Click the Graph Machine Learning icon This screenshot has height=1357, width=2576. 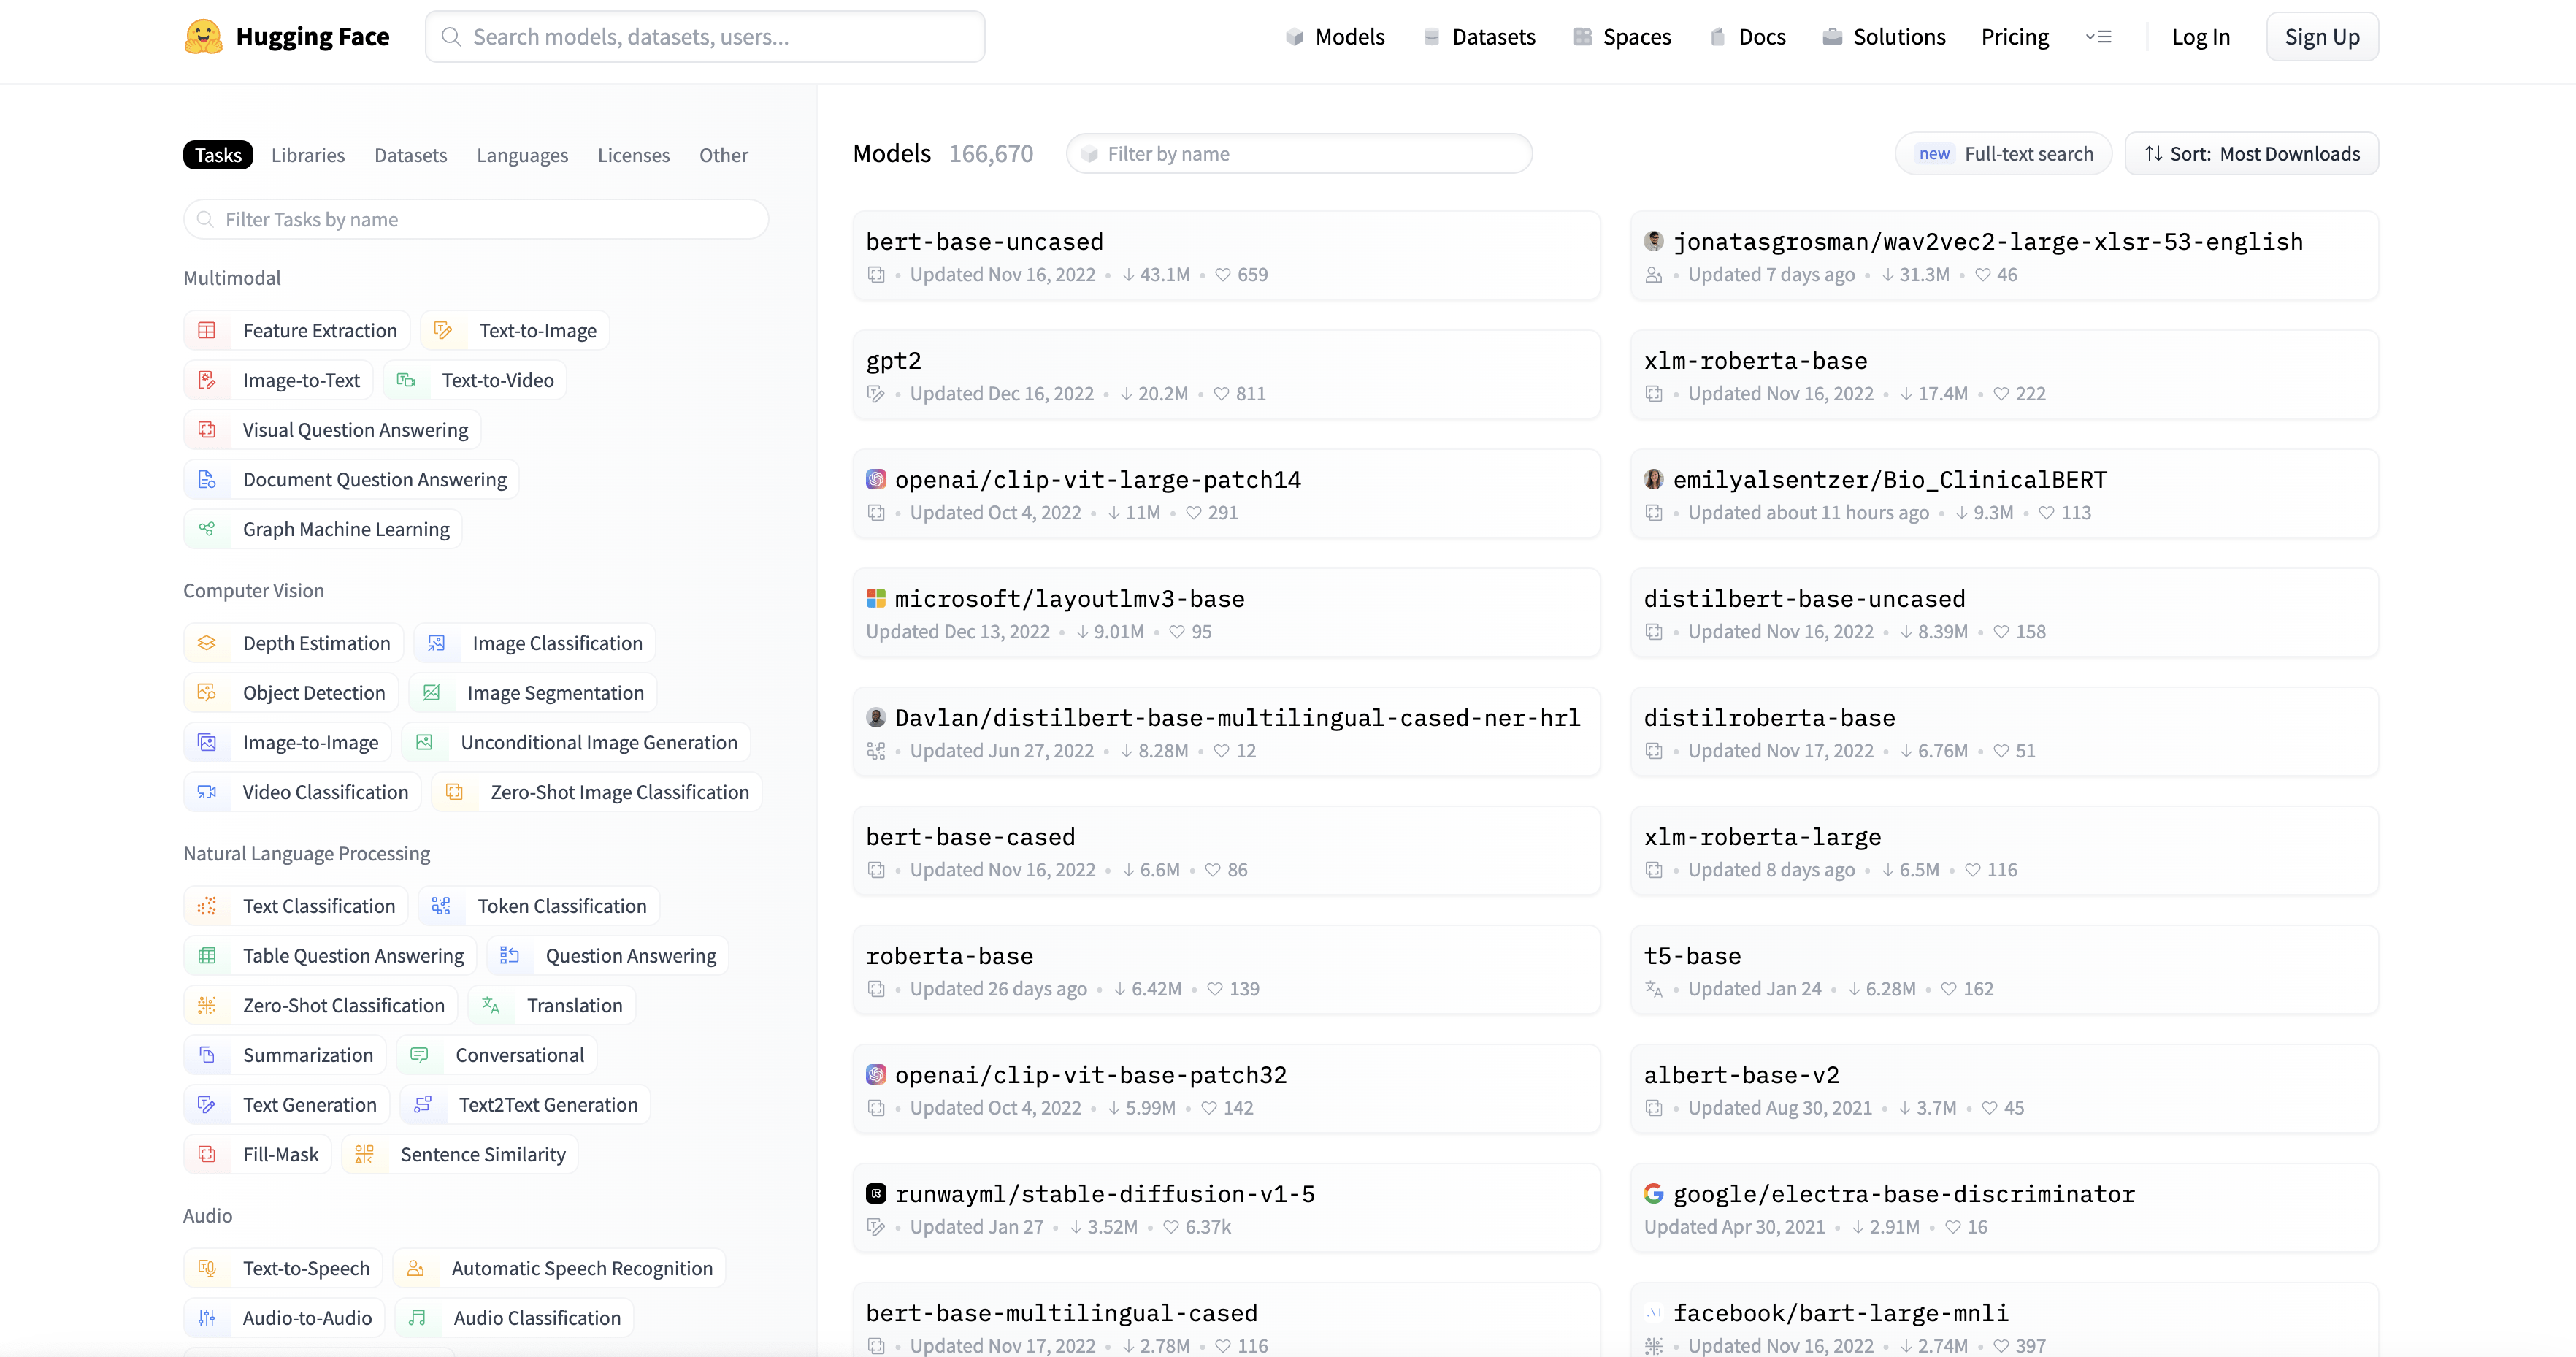pyautogui.click(x=207, y=529)
